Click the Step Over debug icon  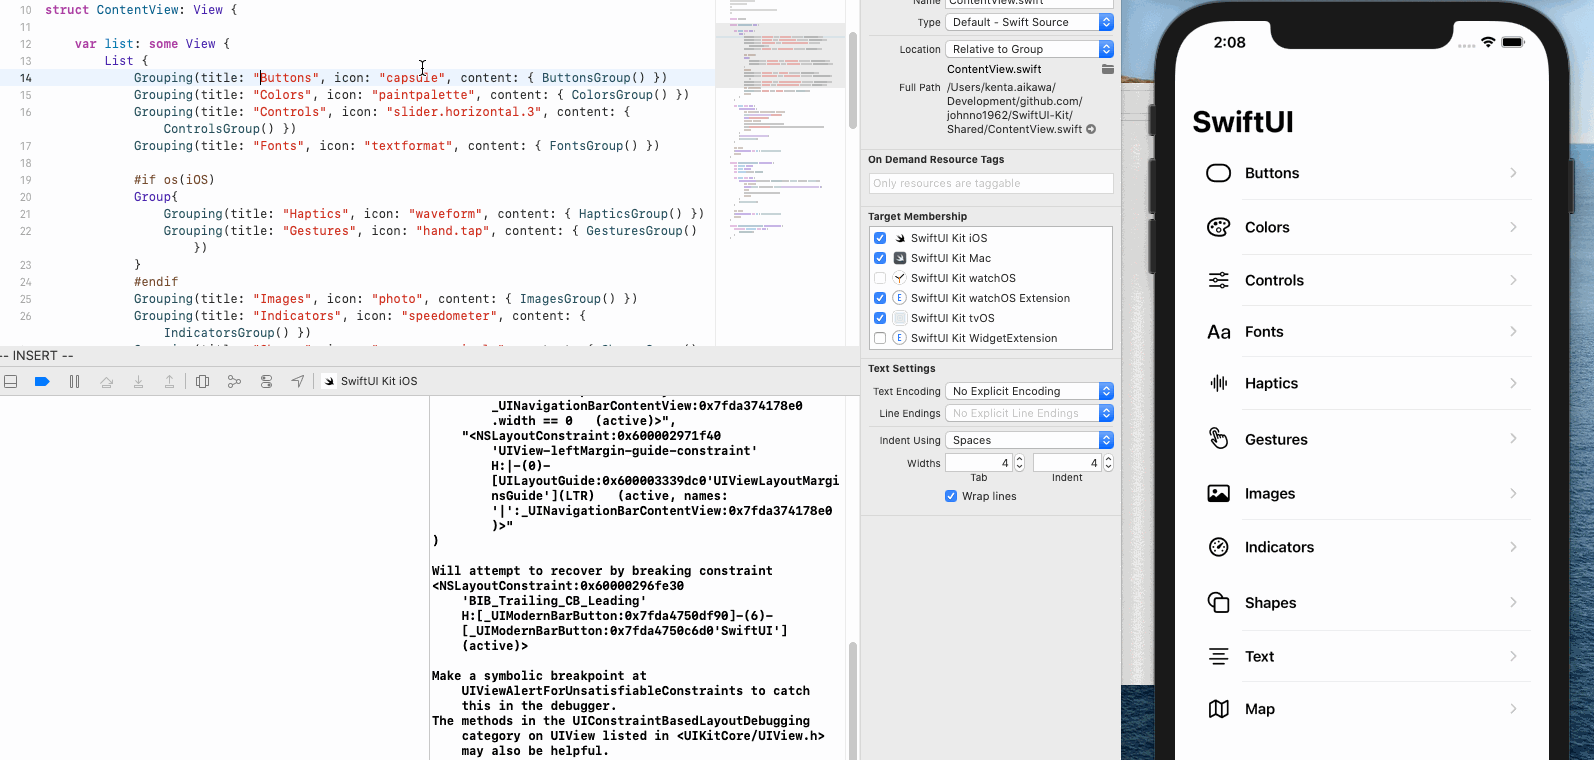pos(106,381)
